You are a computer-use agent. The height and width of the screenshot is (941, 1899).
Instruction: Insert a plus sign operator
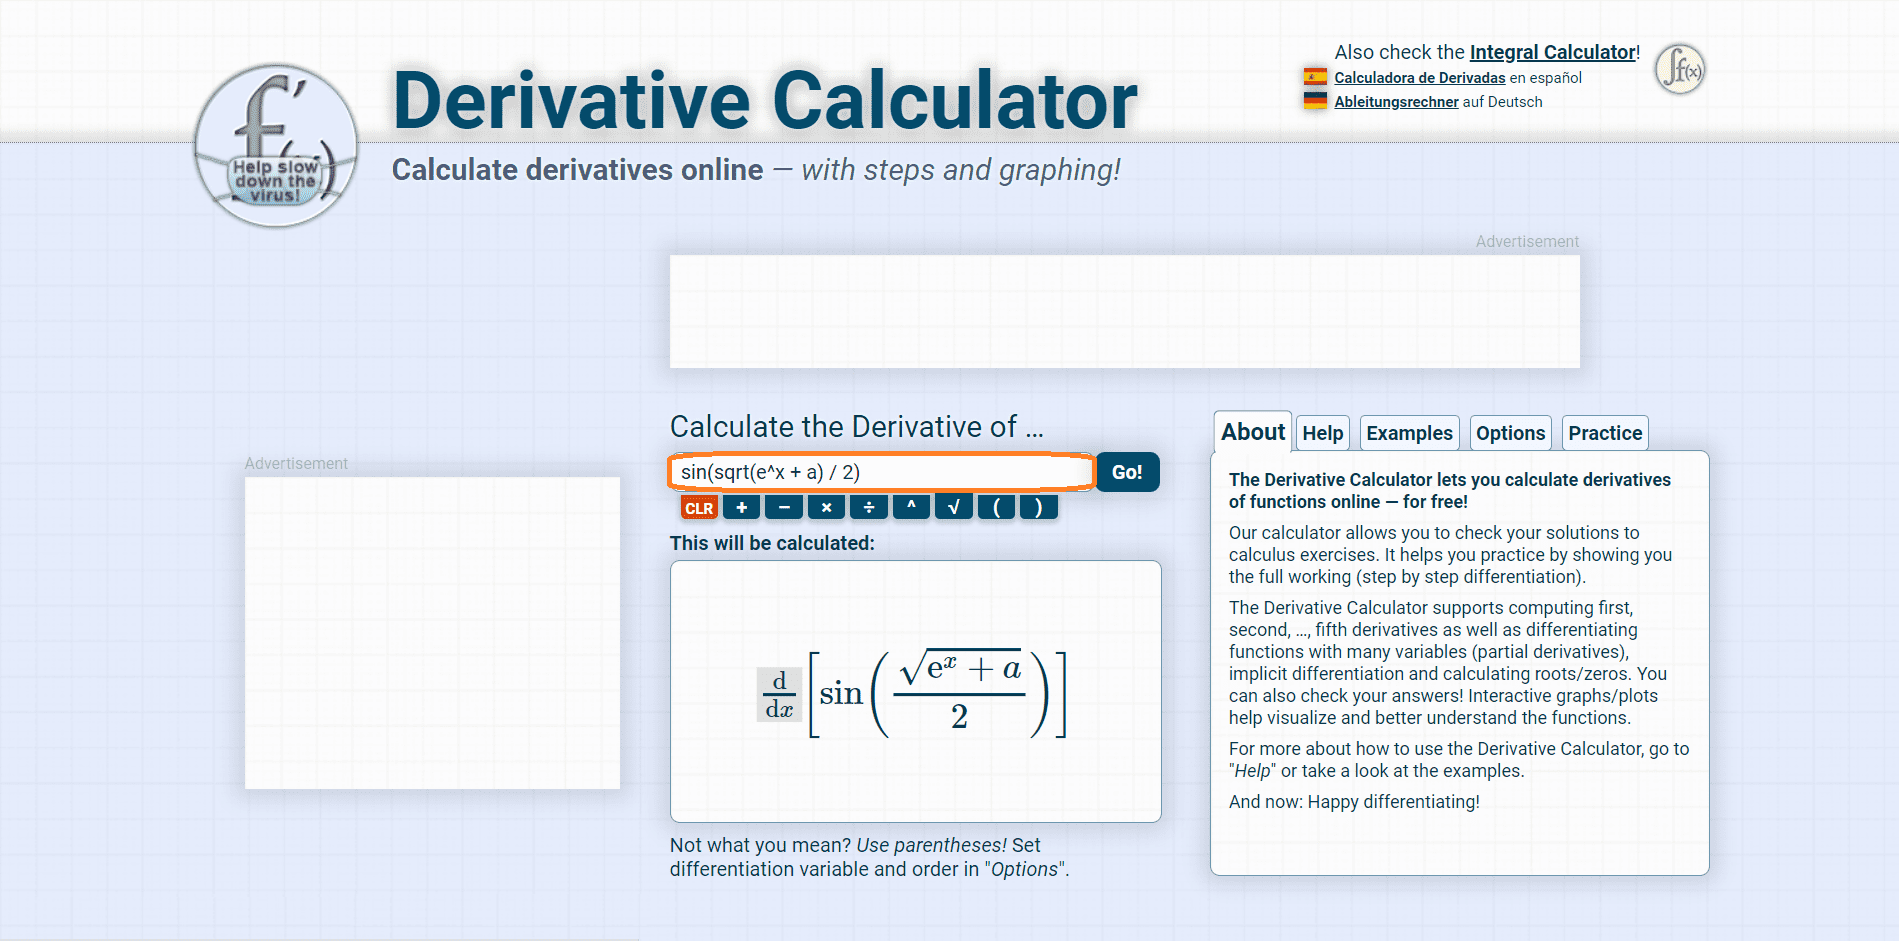[741, 508]
